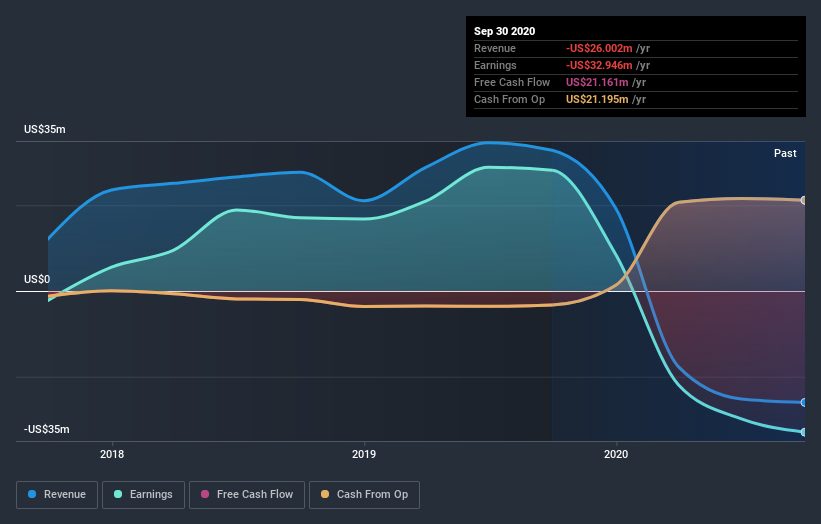Image resolution: width=821 pixels, height=524 pixels.
Task: Click the Sep 30 2020 tooltip date
Action: coord(504,31)
